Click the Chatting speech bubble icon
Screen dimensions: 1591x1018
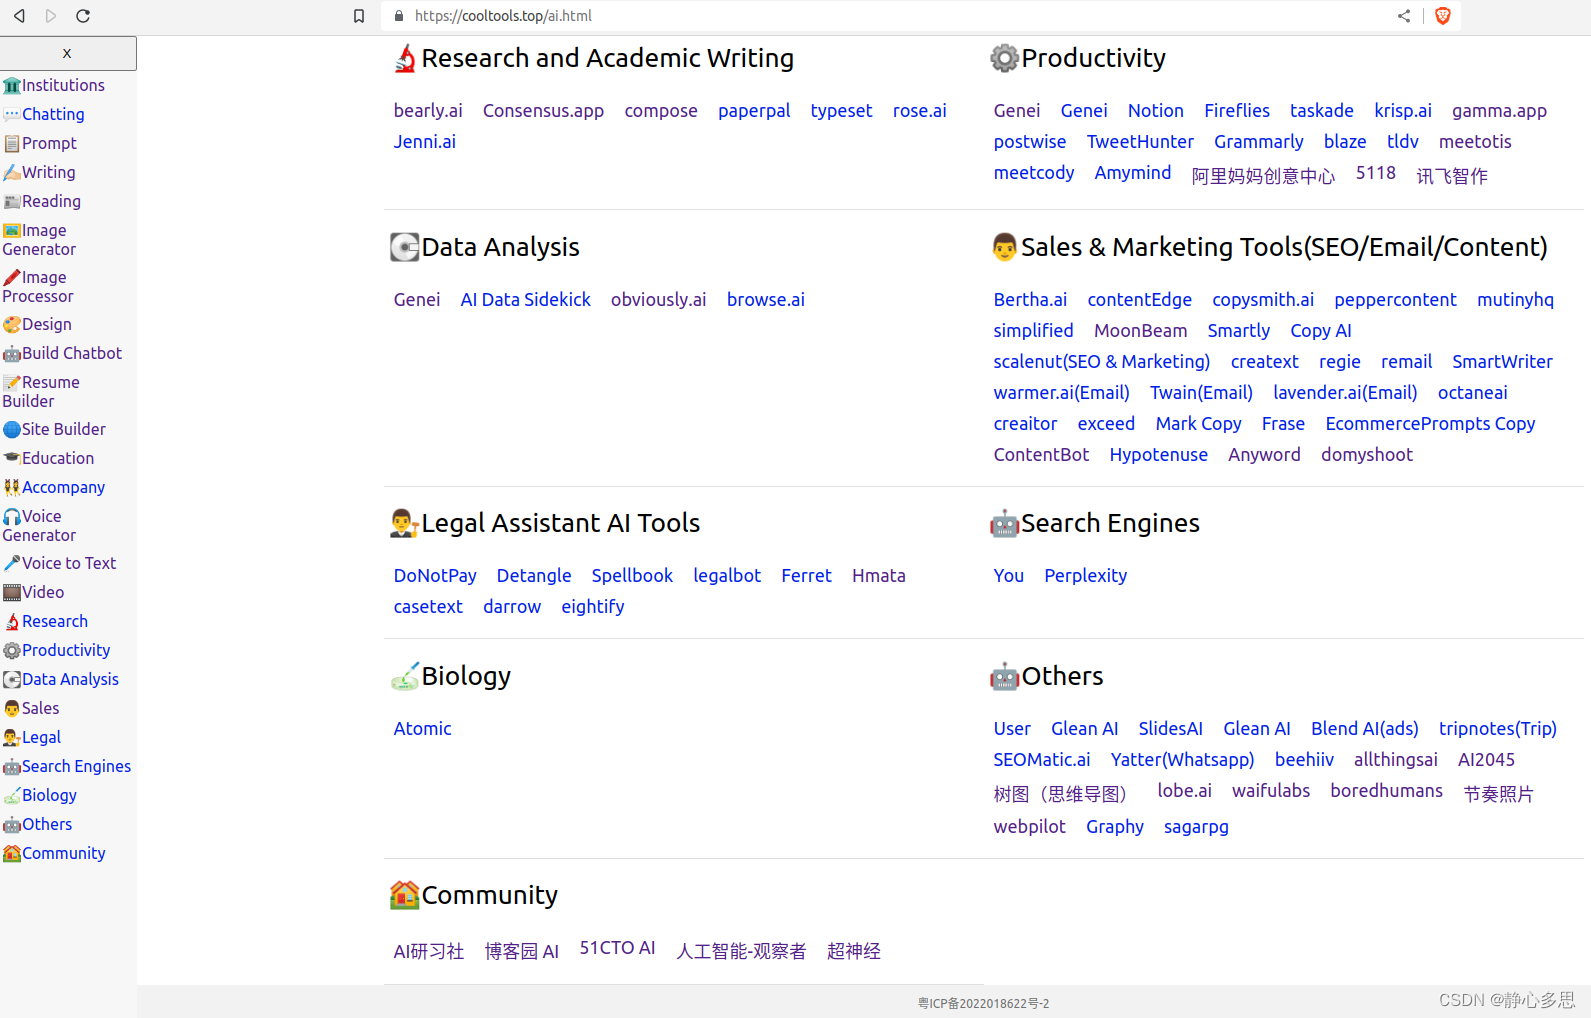pos(12,115)
